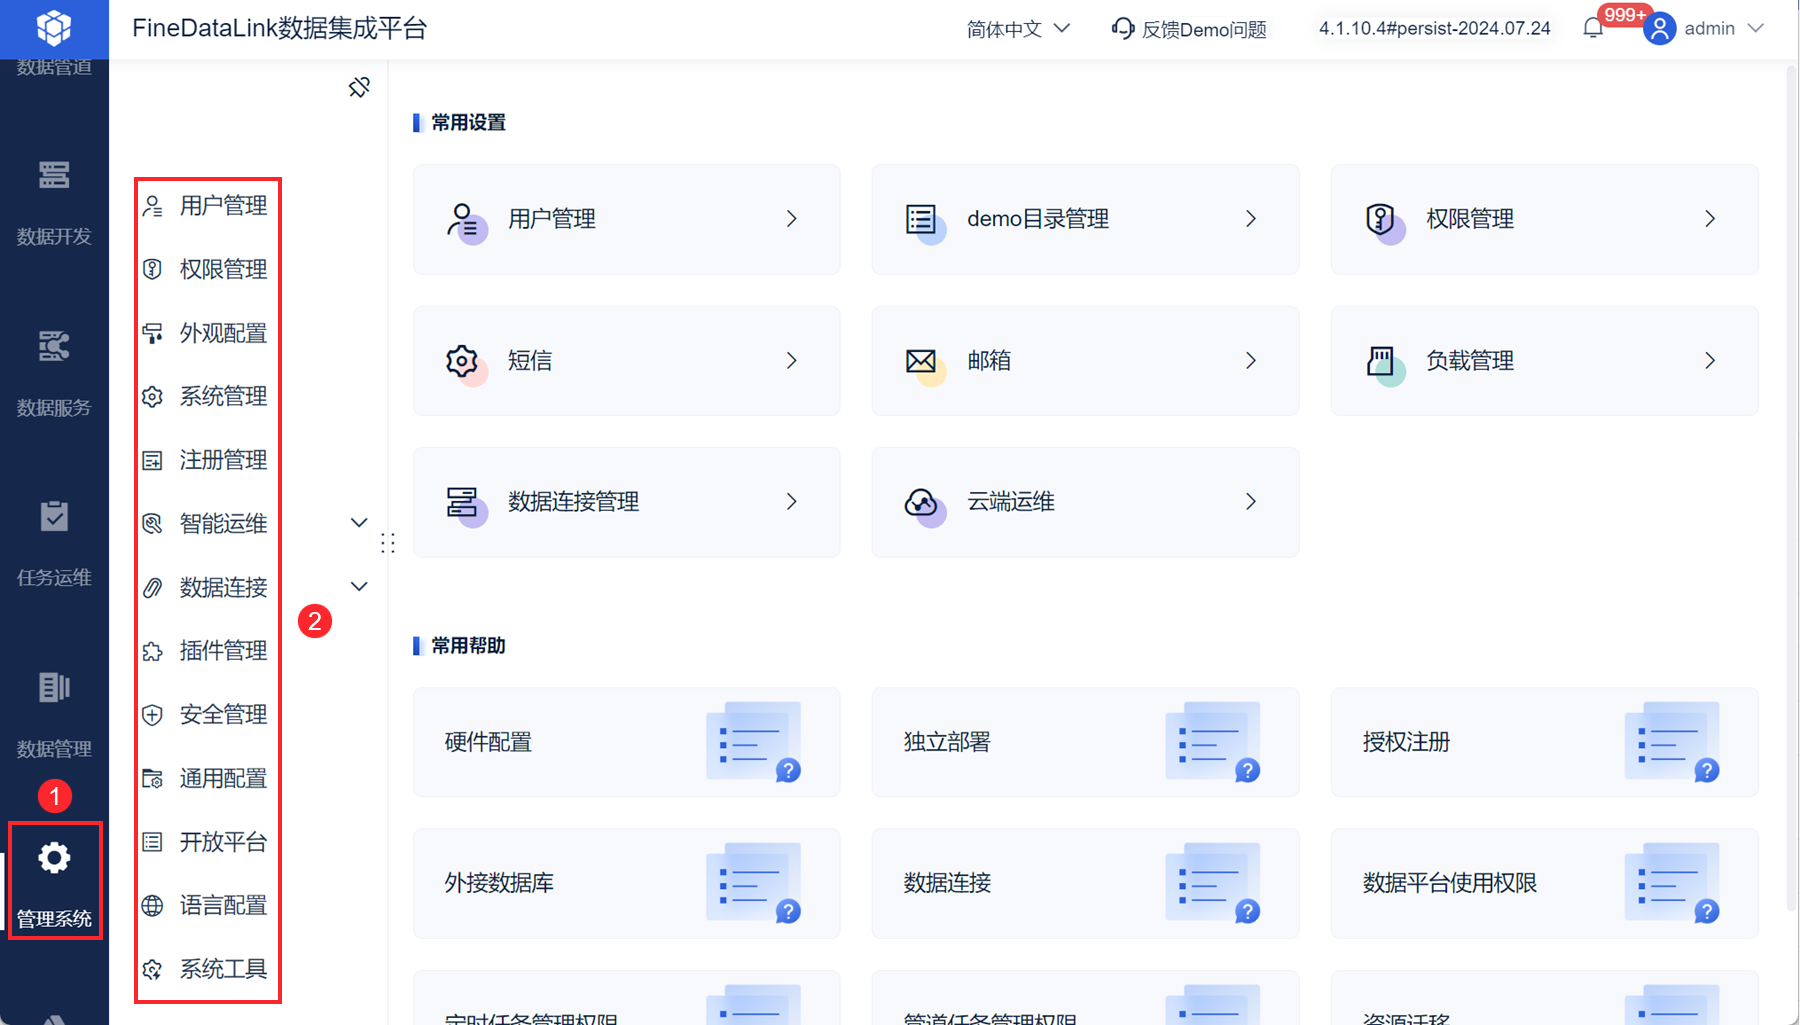The height and width of the screenshot is (1025, 1800).
Task: Open the 数据开发 module icon
Action: (54, 175)
